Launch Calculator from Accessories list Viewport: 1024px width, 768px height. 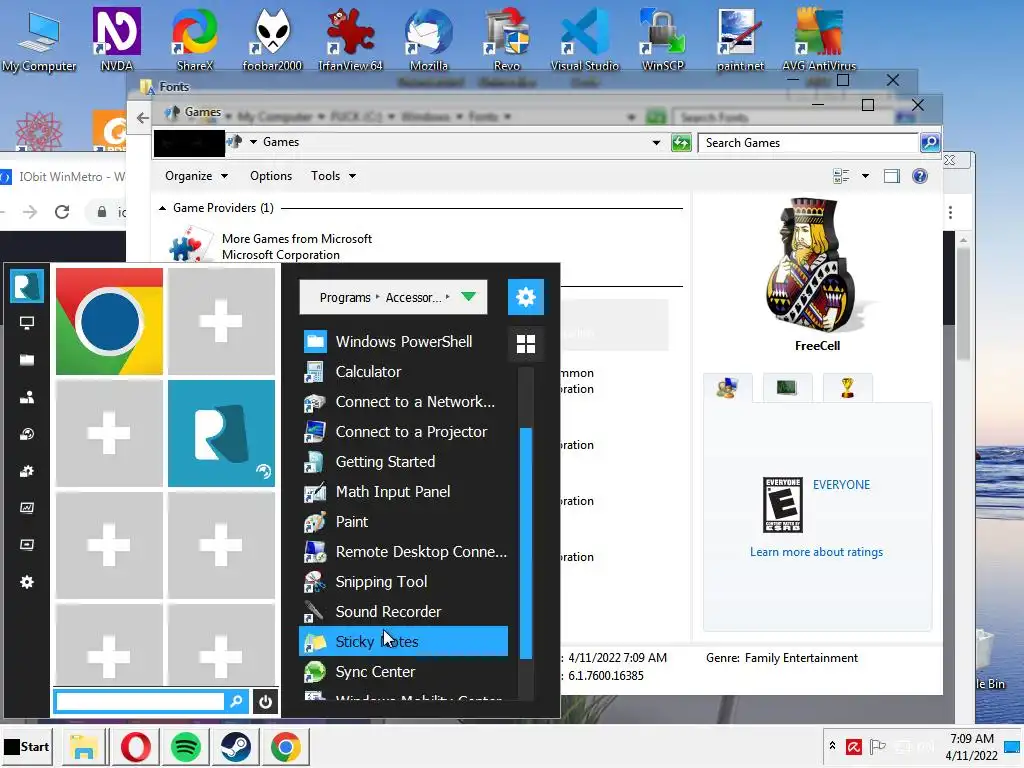coord(404,372)
